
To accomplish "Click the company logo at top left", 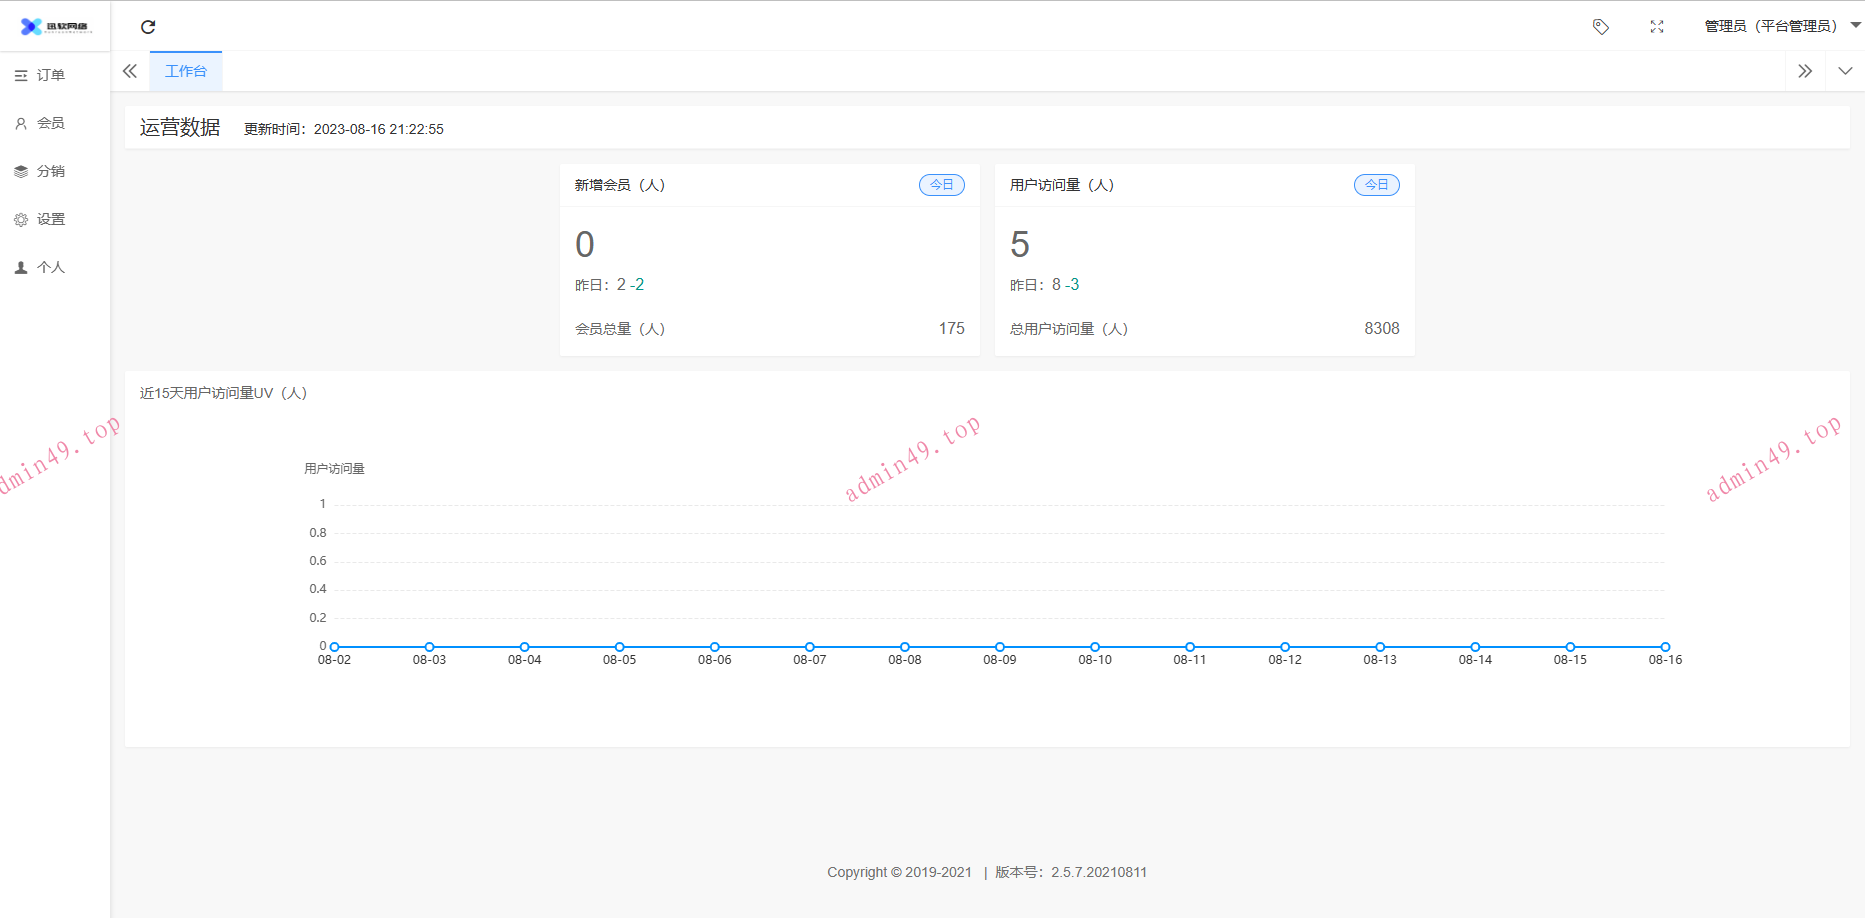I will coord(55,27).
